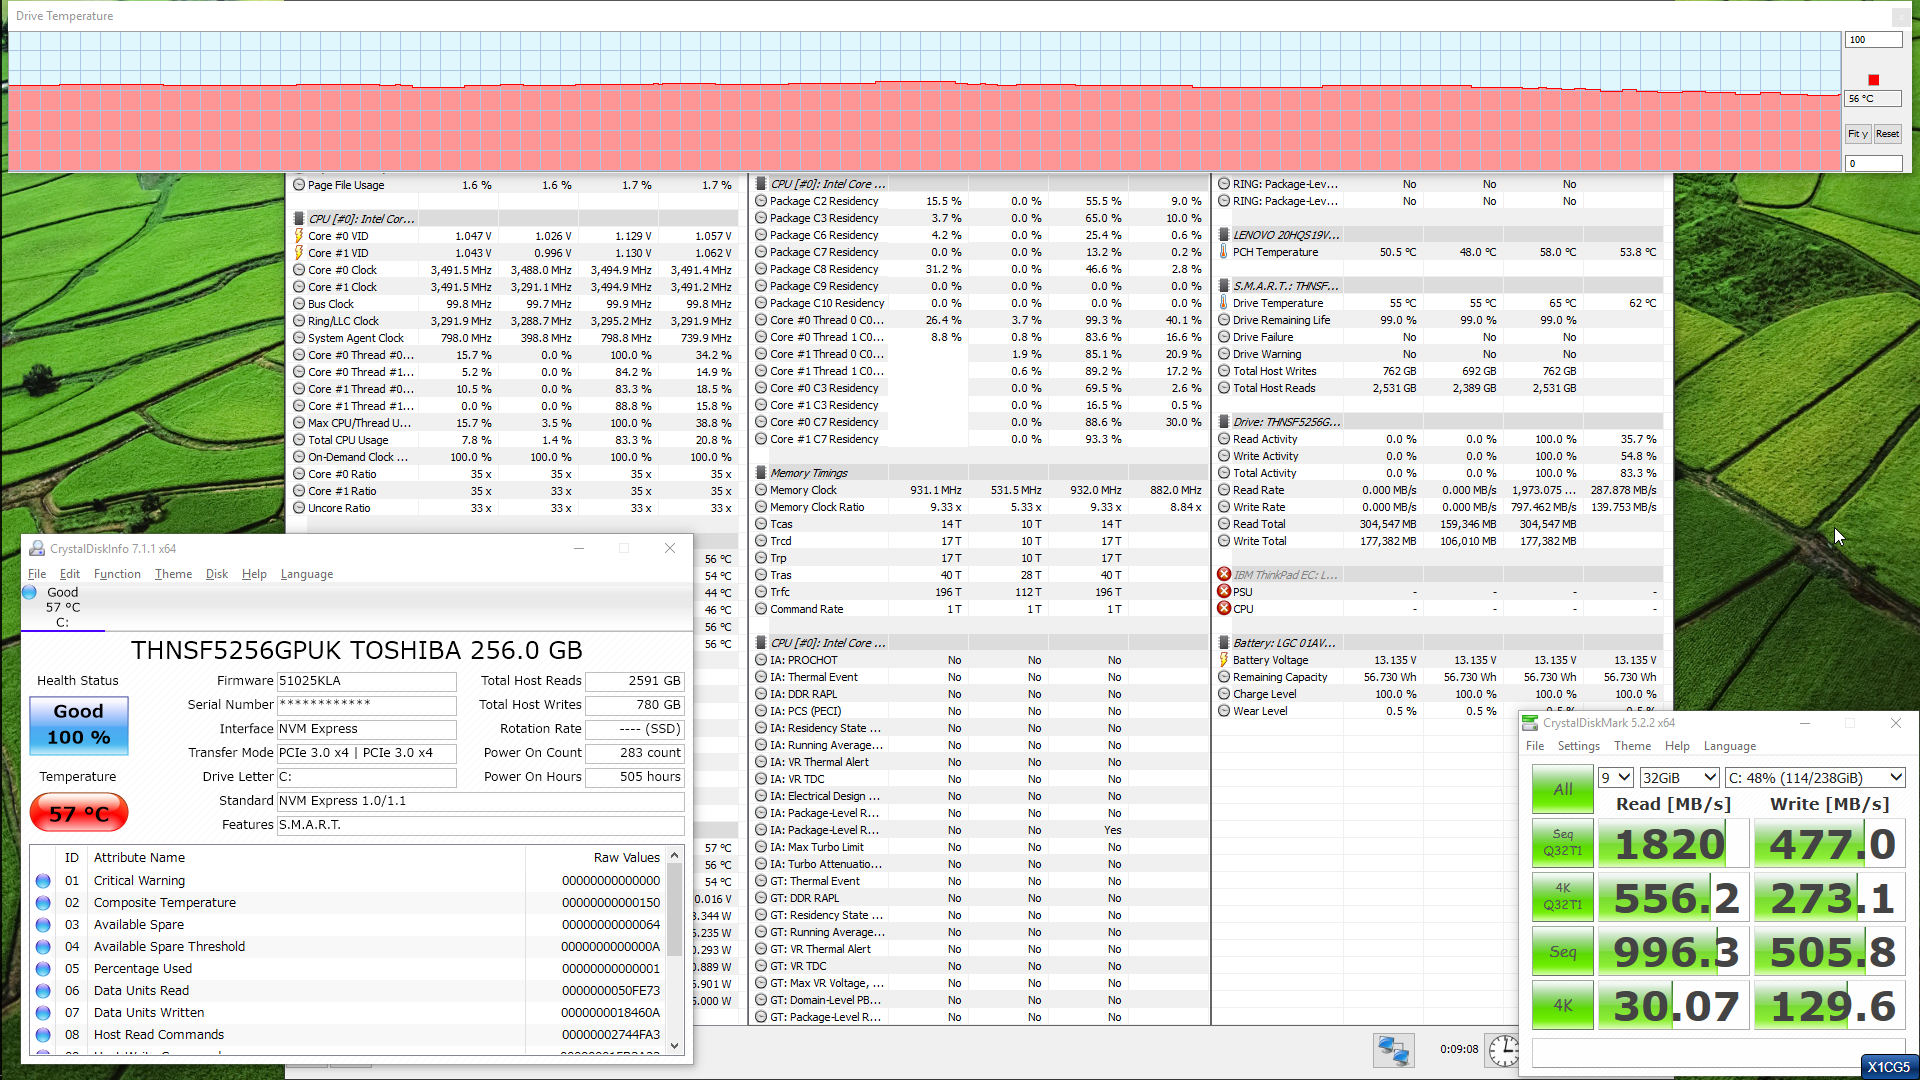The image size is (1920, 1080).
Task: Click the X1CG5 badge in bottom-right corner
Action: tap(1888, 1067)
